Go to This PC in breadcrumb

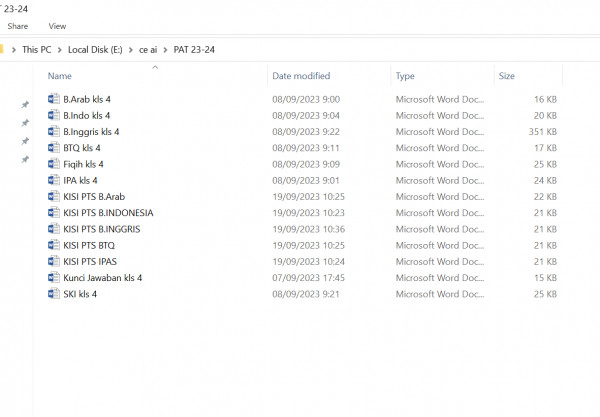(x=36, y=50)
